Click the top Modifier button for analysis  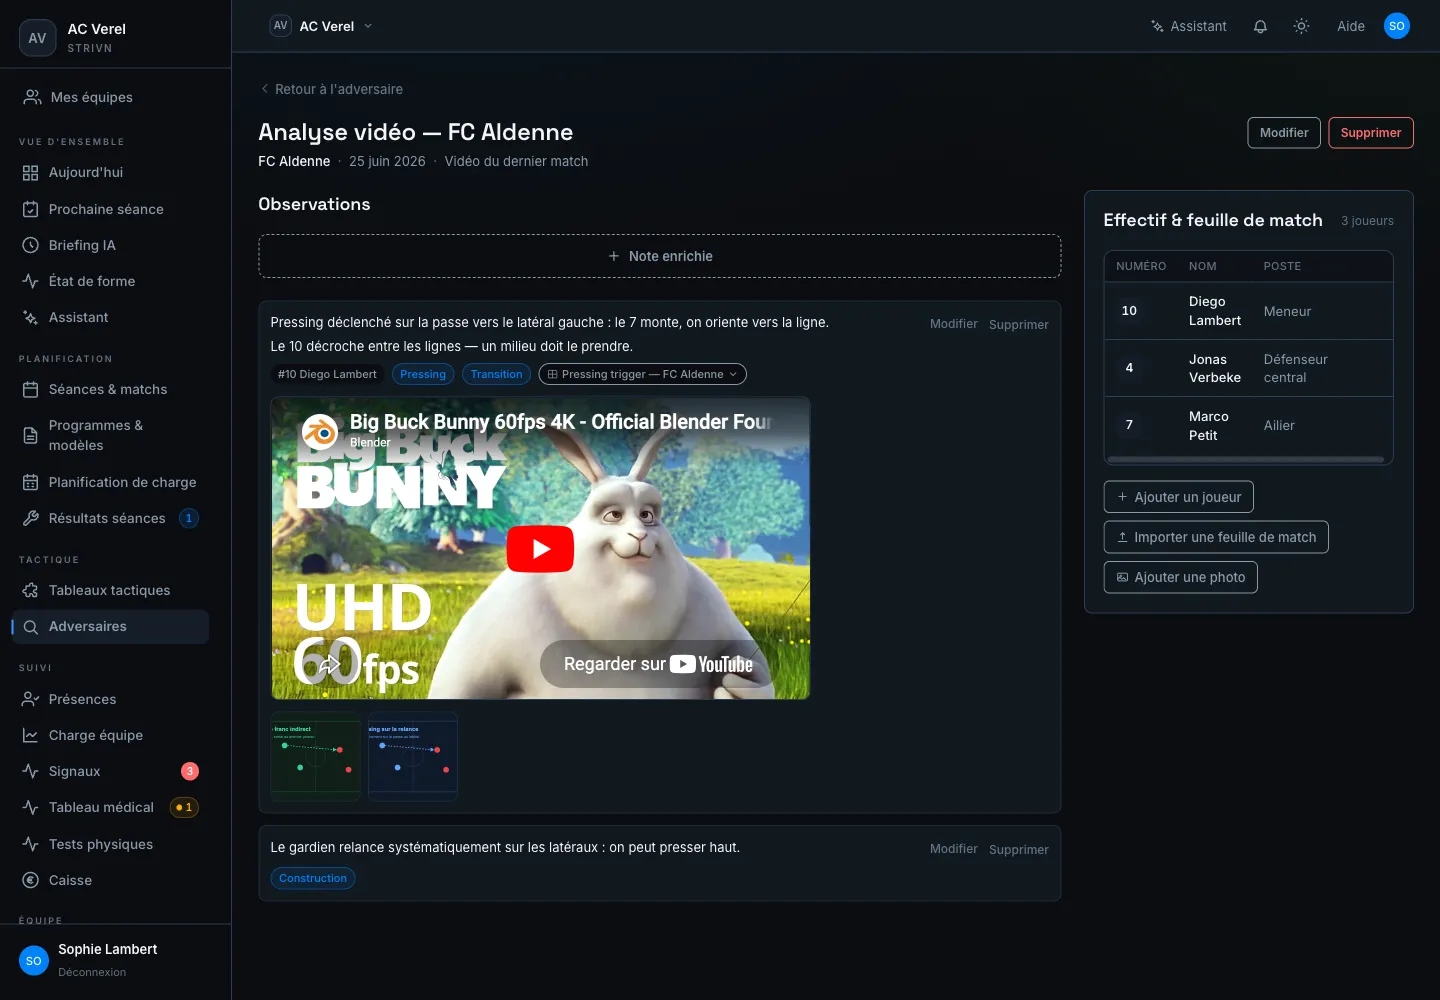pyautogui.click(x=1284, y=133)
